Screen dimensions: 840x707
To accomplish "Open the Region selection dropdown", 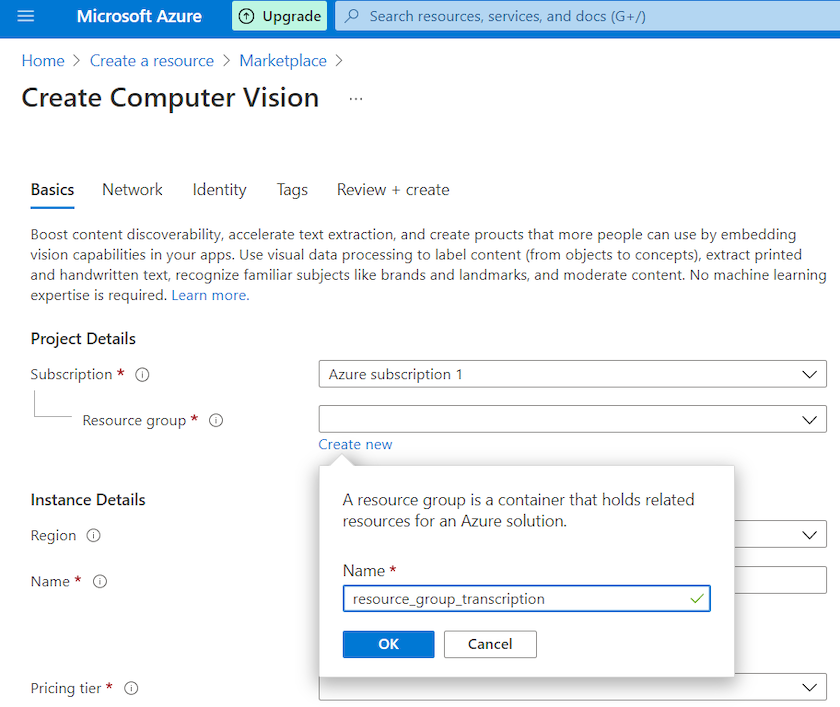I will pyautogui.click(x=812, y=534).
